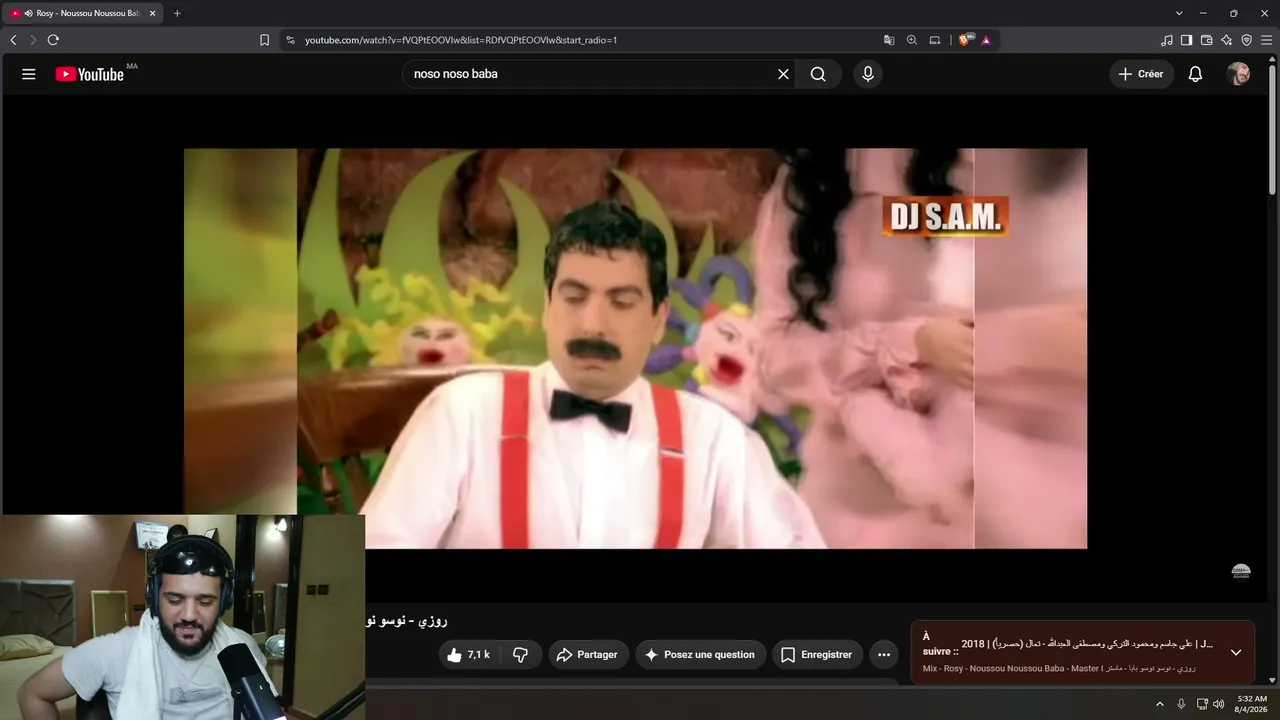1280x720 pixels.
Task: Go to the YouTube home logo
Action: (x=90, y=74)
